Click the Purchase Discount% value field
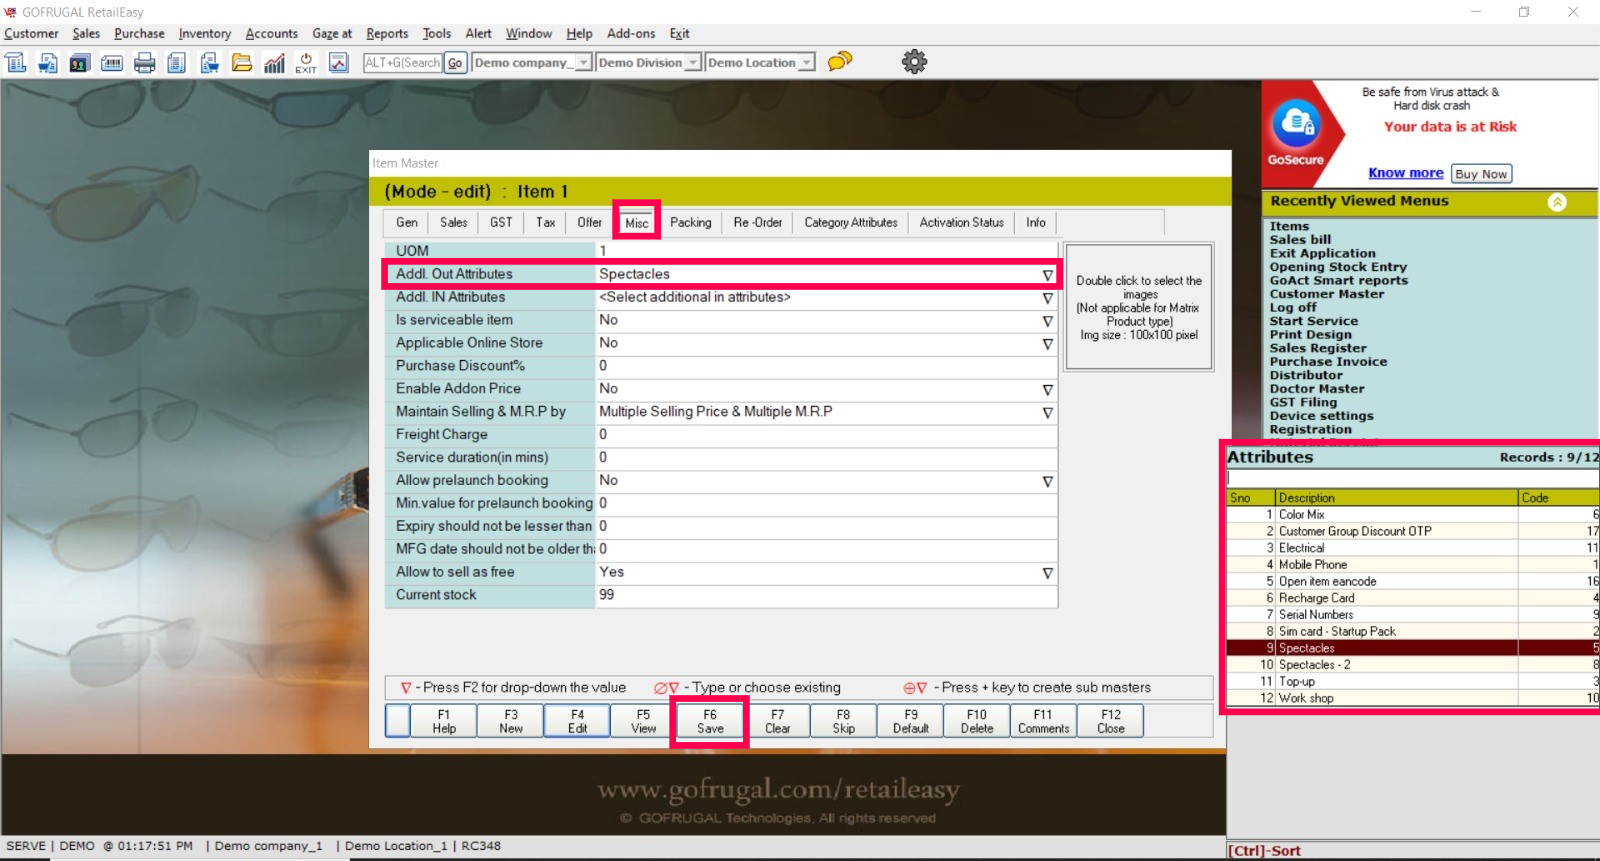Viewport: 1600px width, 861px height. click(x=825, y=366)
